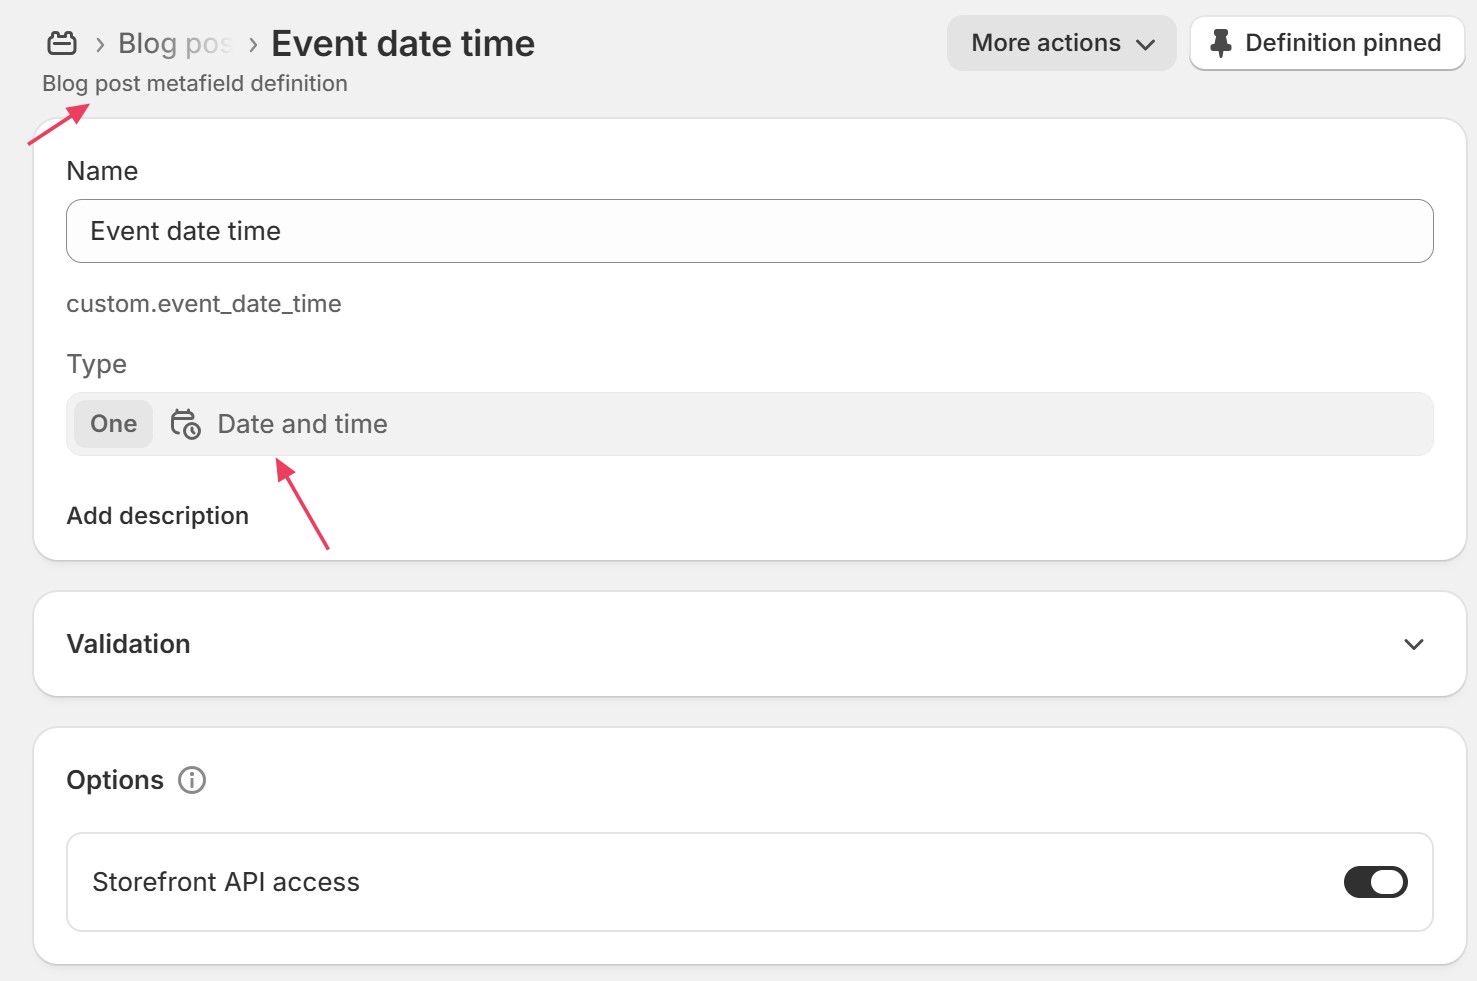
Task: Click the custom.event_date_time key text
Action: [204, 304]
